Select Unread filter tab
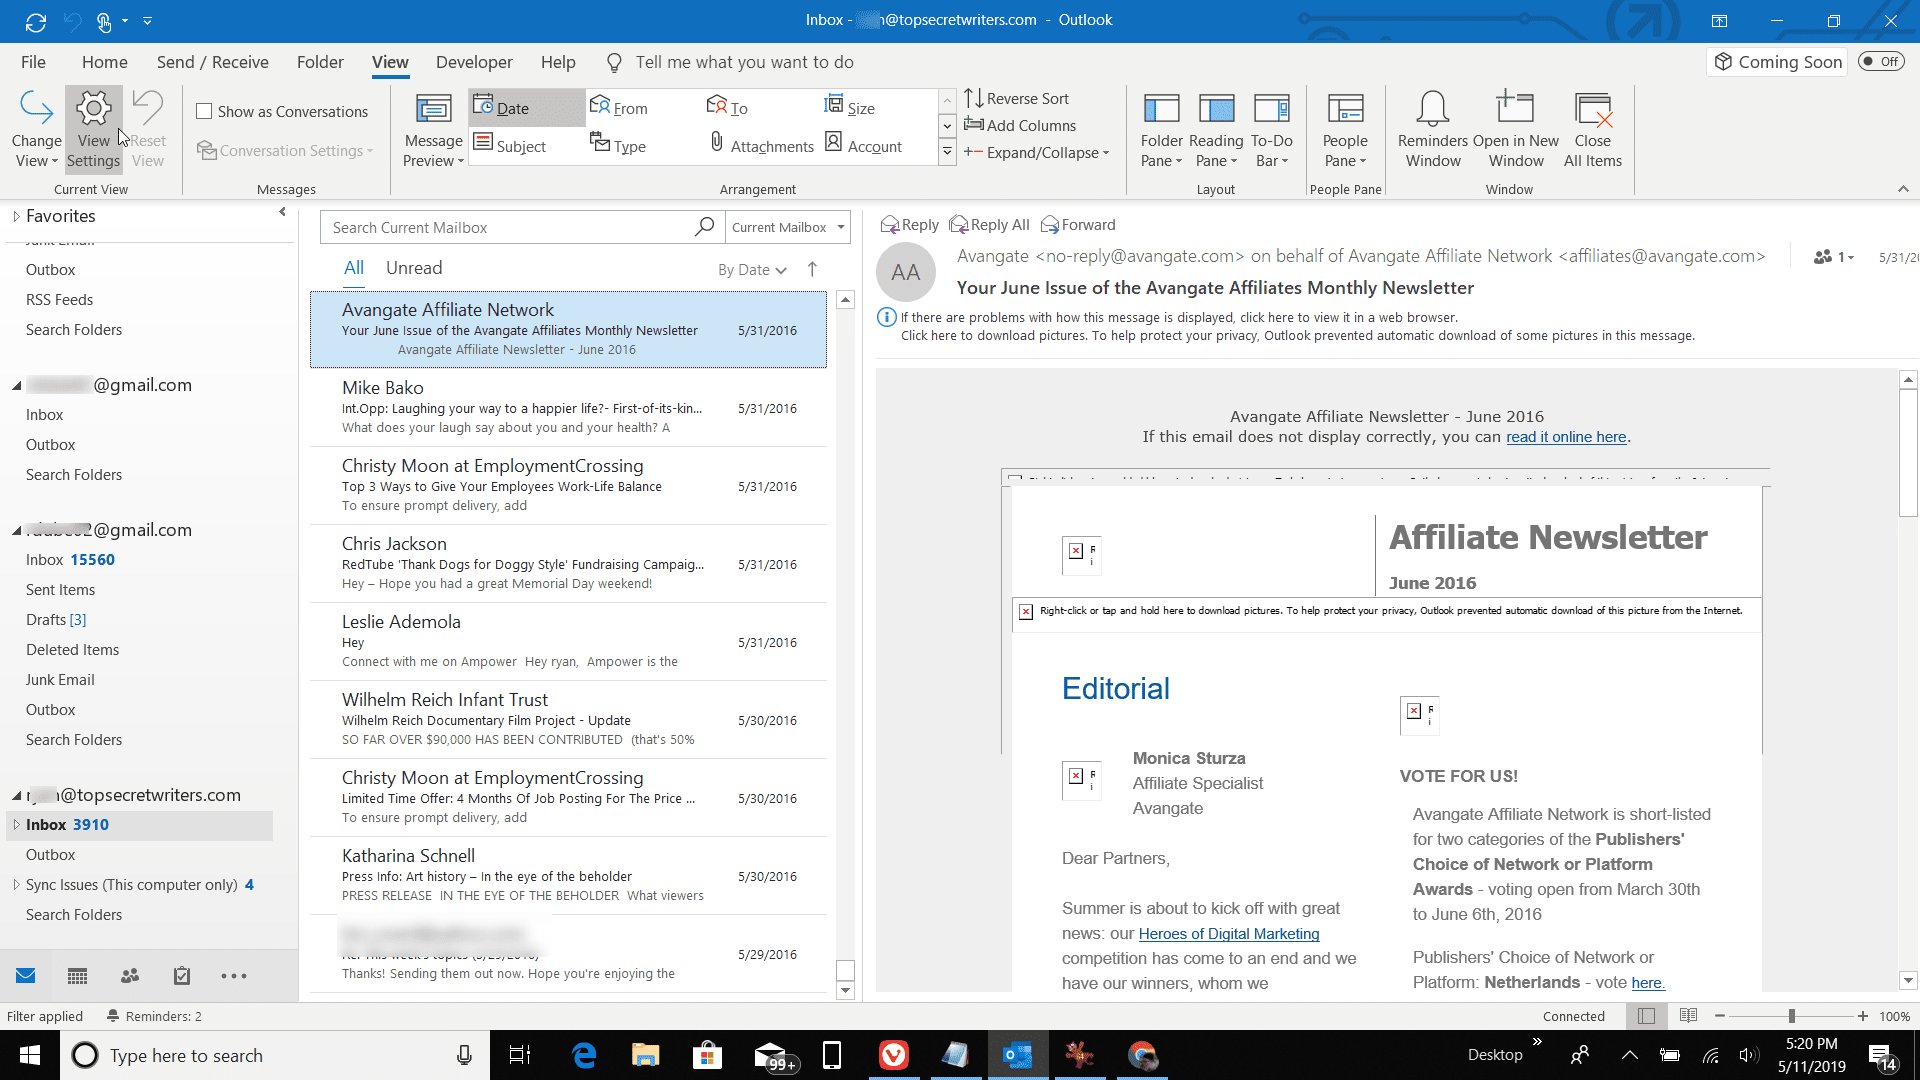Image resolution: width=1920 pixels, height=1080 pixels. (414, 266)
